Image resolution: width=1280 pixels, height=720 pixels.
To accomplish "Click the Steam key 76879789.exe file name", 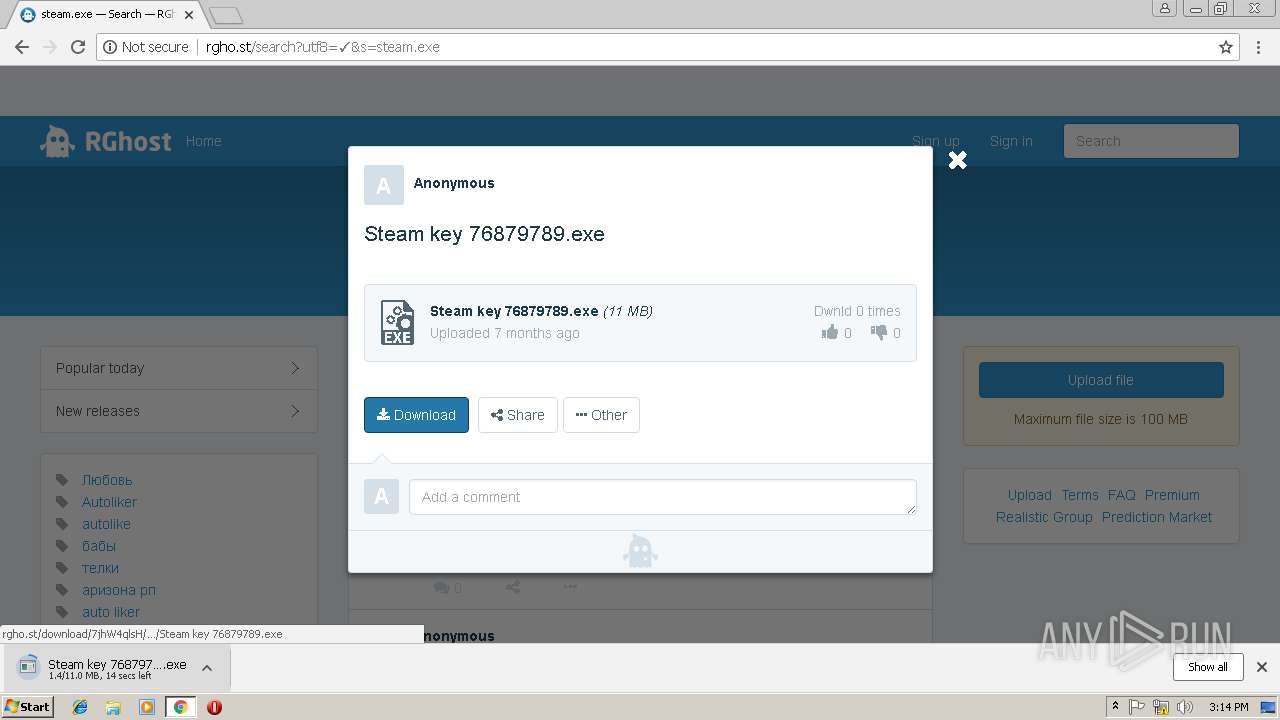I will (514, 311).
